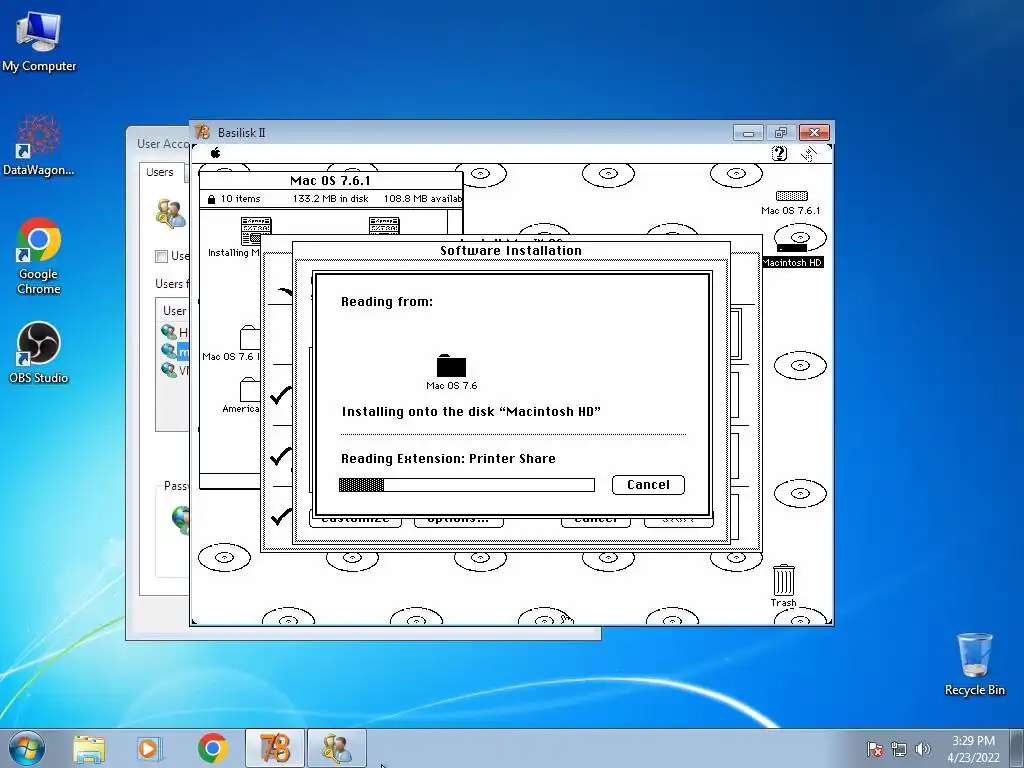1024x768 pixels.
Task: Minimize the Basilisk II window
Action: (x=748, y=133)
